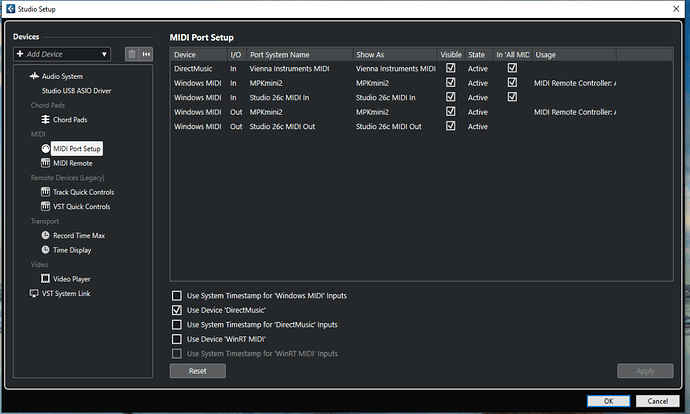Click the Visible column header
The image size is (690, 414).
pos(451,55)
